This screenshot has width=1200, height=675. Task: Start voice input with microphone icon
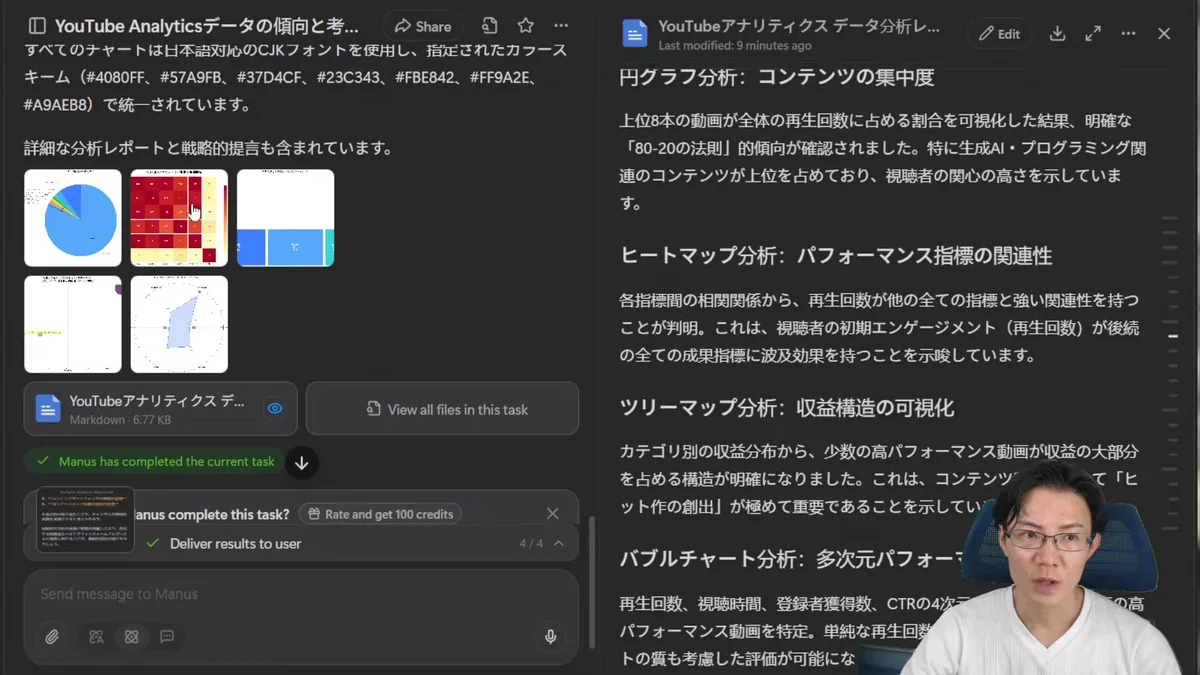[x=550, y=637]
